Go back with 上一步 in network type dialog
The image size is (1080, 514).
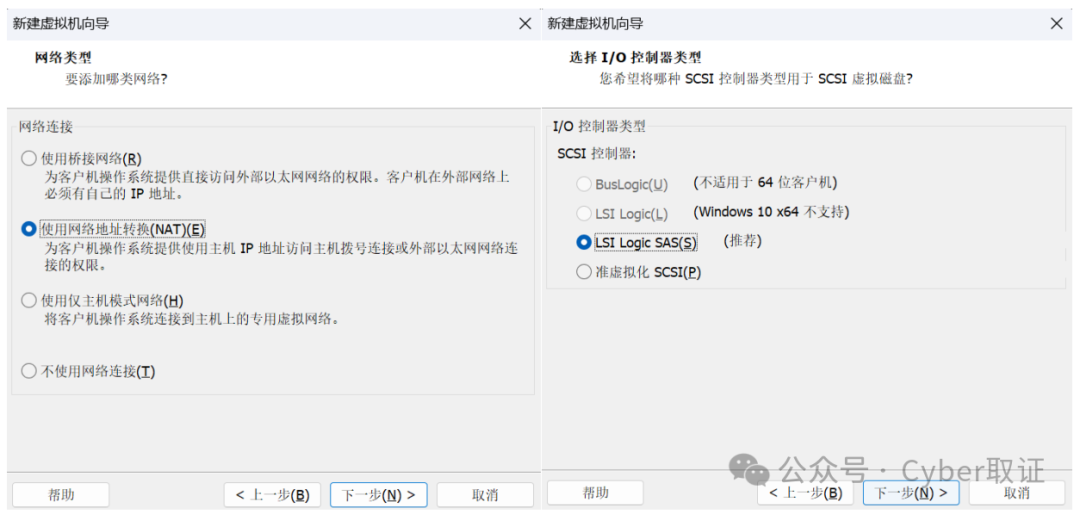click(x=272, y=495)
